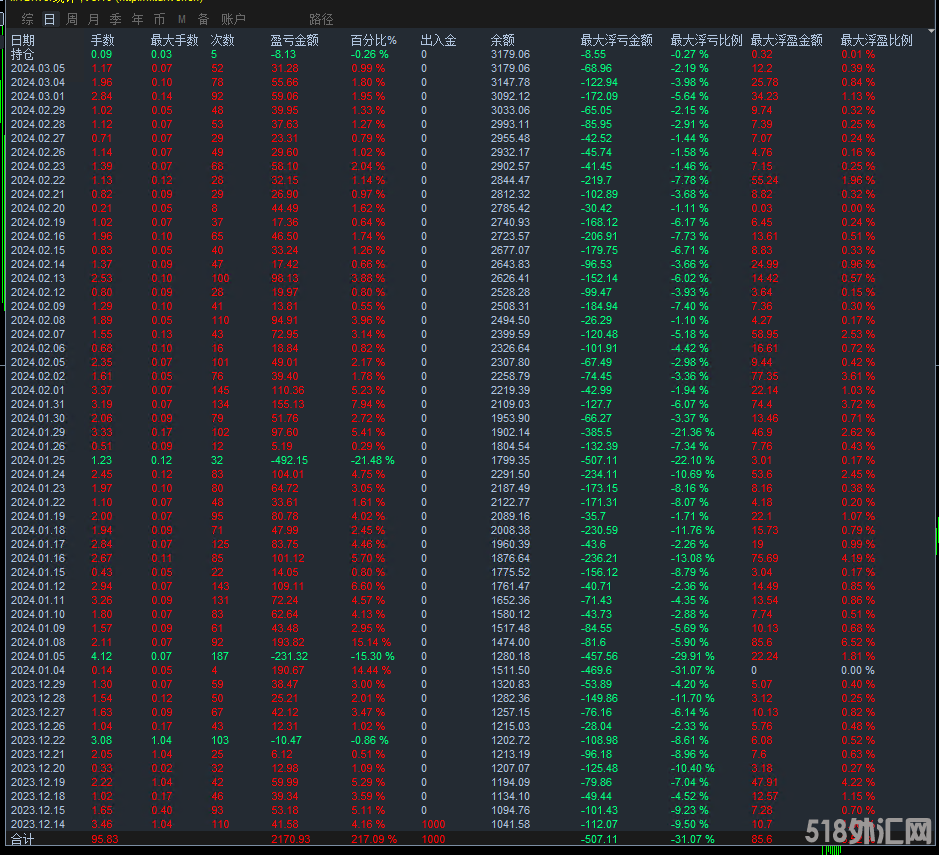Click the 盈亏金额 column header
The width and height of the screenshot is (939, 855).
294,40
